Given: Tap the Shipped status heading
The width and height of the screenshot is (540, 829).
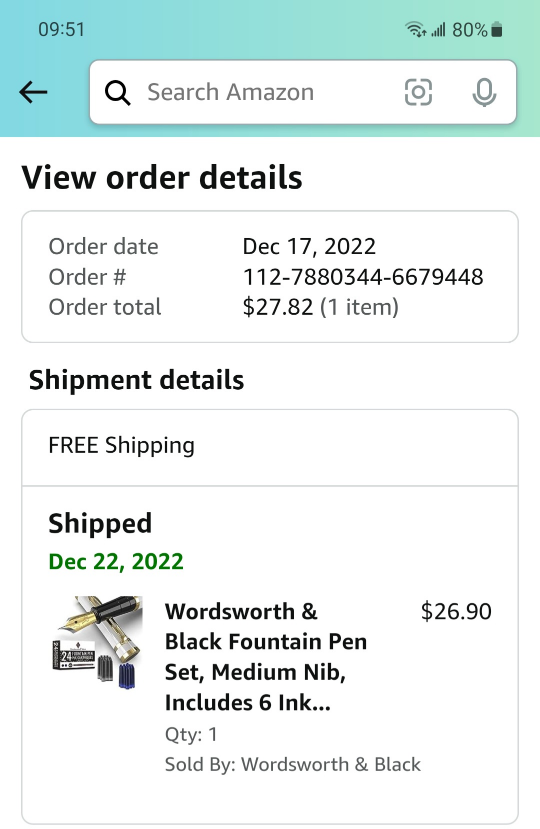Looking at the screenshot, I should pyautogui.click(x=100, y=524).
